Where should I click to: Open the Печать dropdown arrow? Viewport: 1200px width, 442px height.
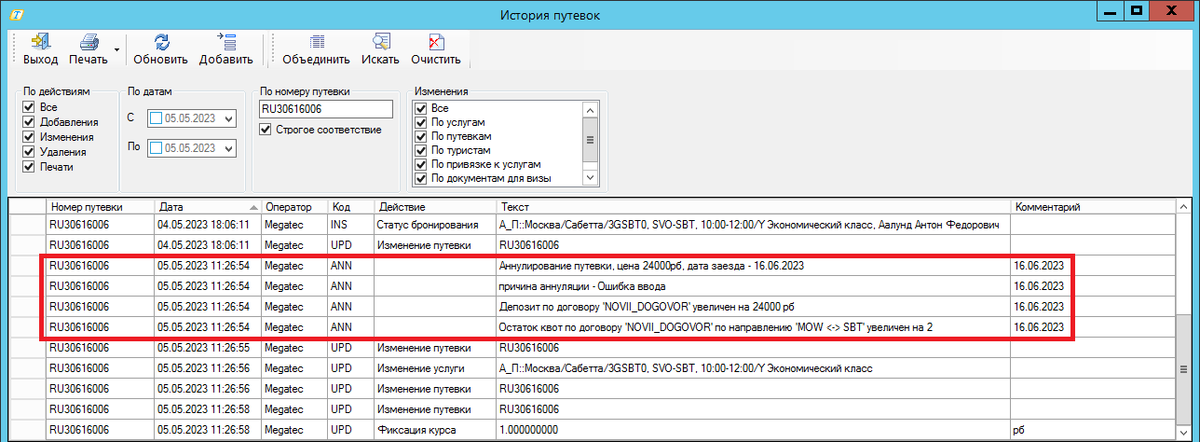(117, 48)
